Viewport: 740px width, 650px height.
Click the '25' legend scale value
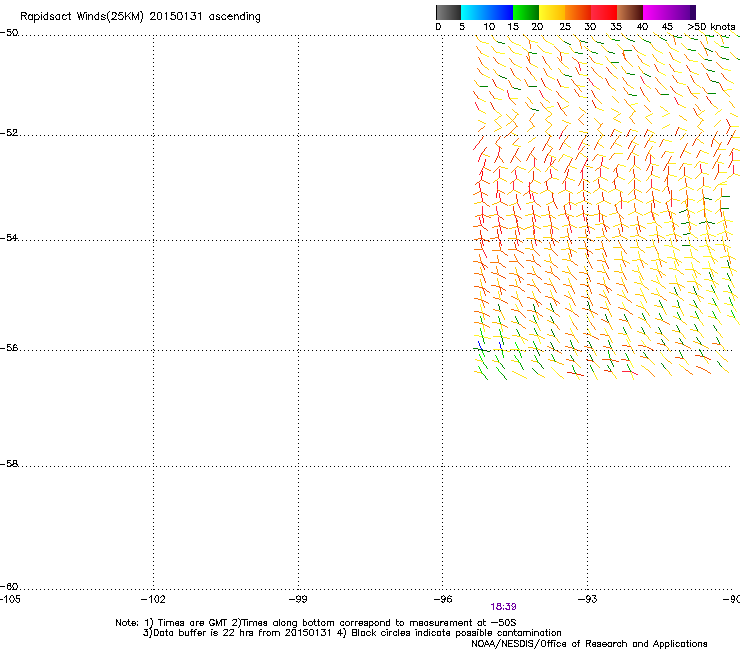tap(565, 27)
